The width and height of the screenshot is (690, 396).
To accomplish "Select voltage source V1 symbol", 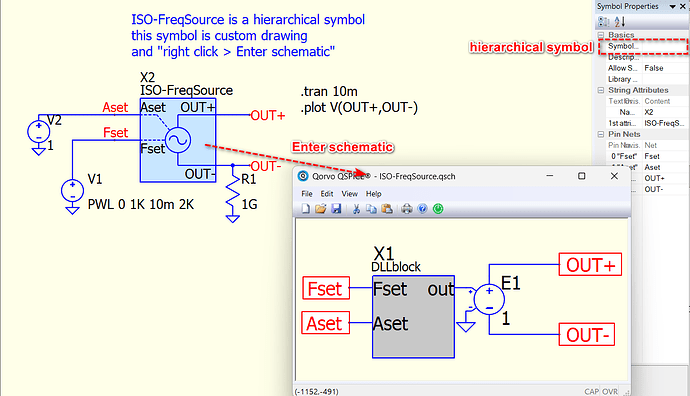I will (x=72, y=191).
